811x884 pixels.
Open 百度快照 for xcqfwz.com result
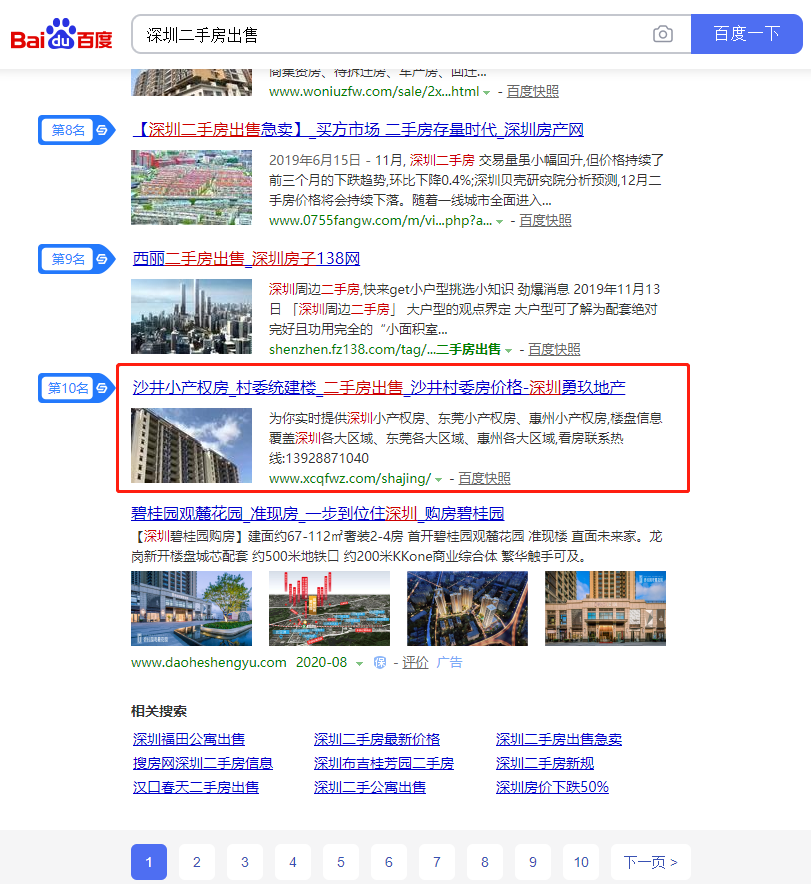click(484, 479)
